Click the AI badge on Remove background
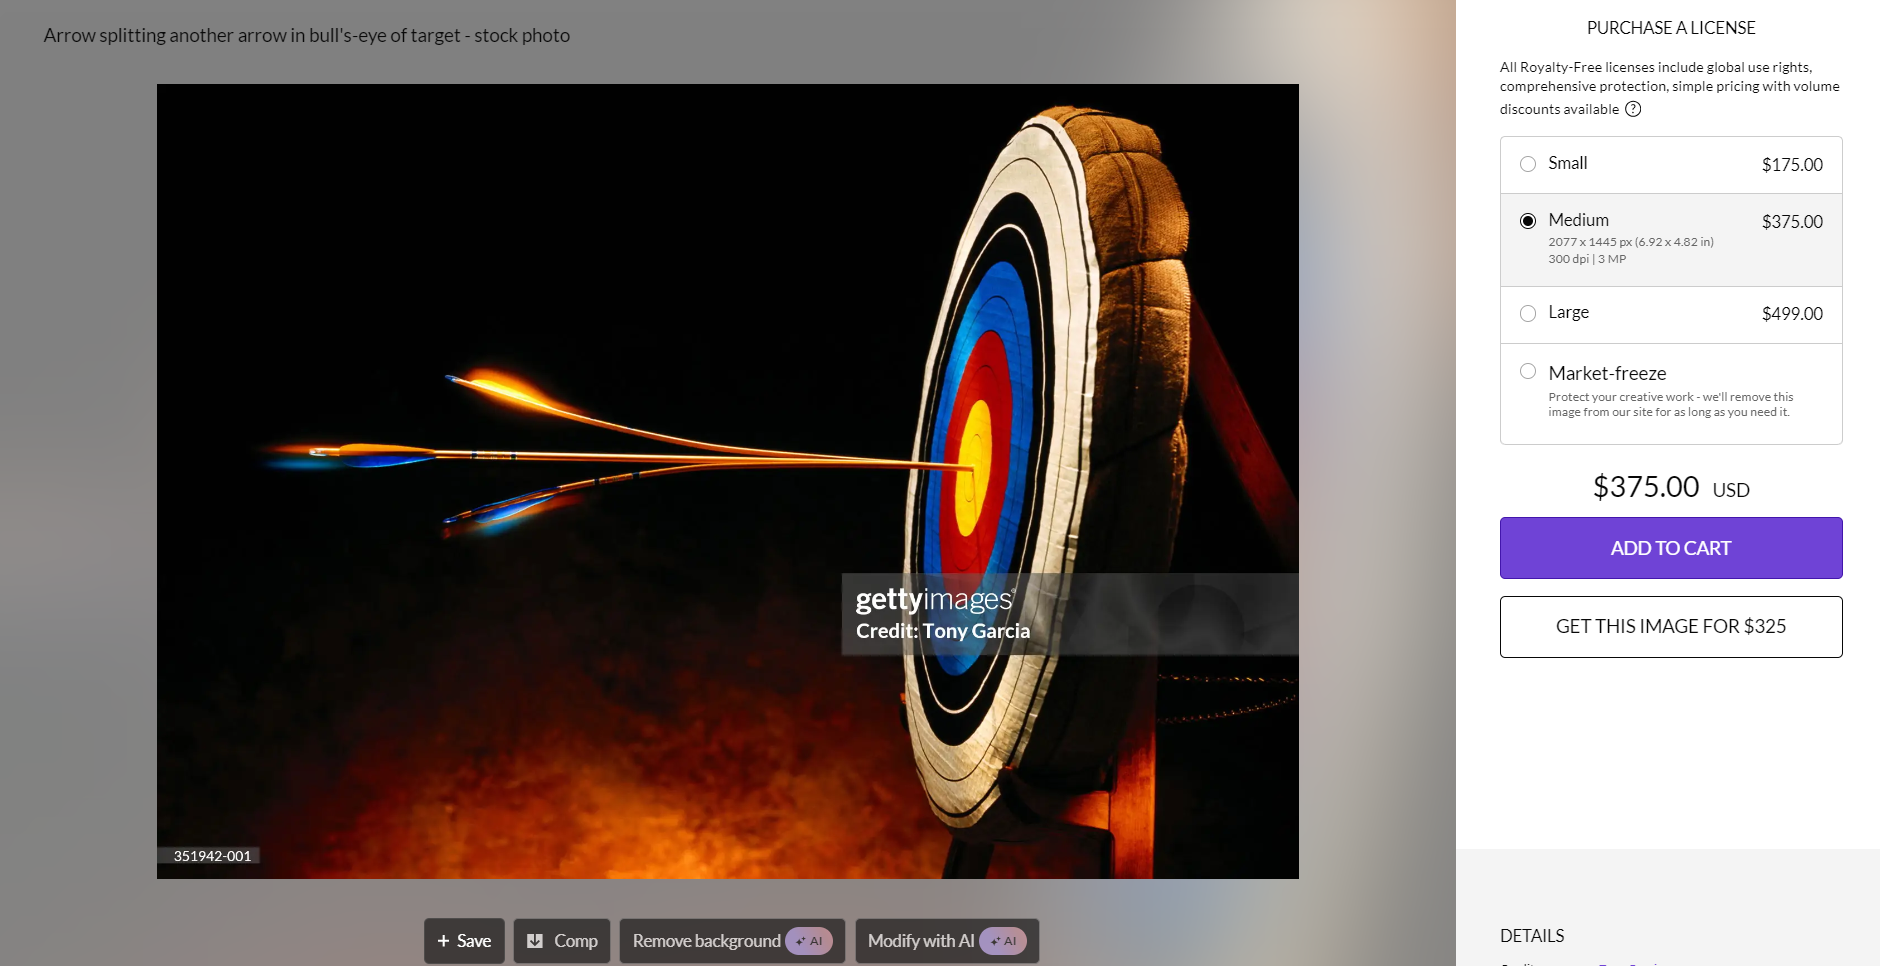Image resolution: width=1880 pixels, height=966 pixels. (809, 941)
